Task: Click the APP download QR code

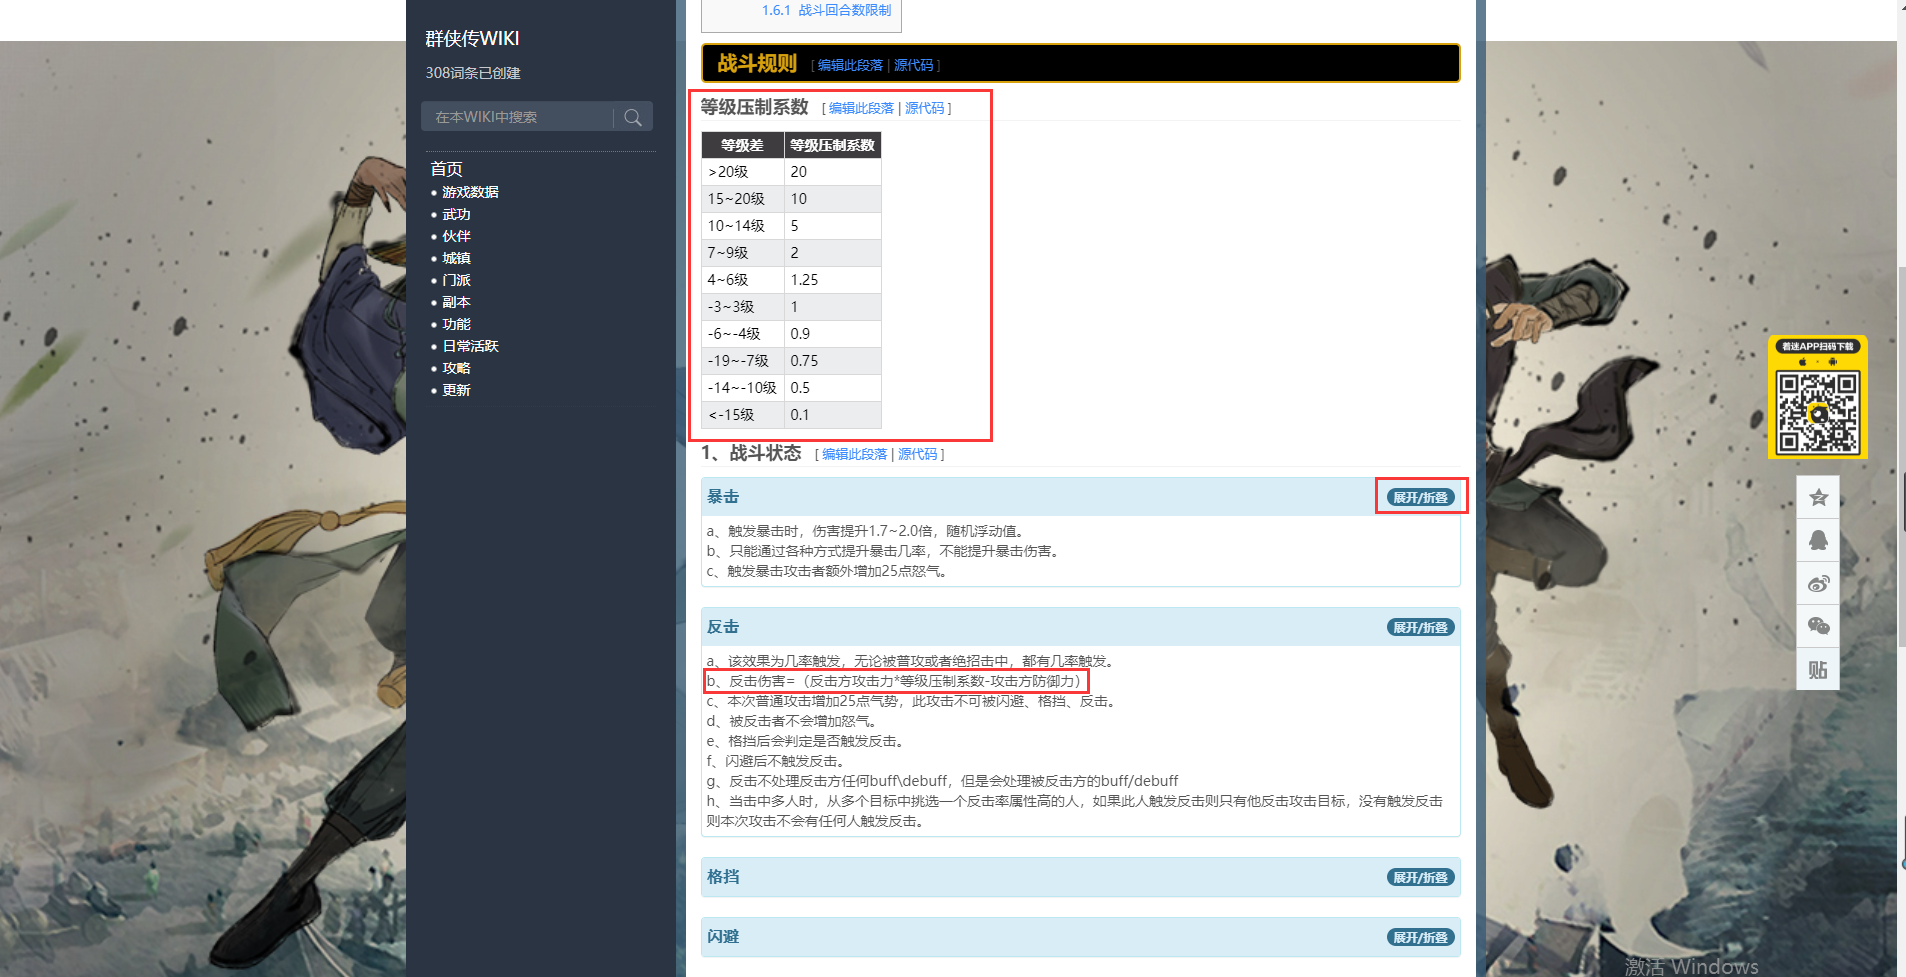Action: (x=1817, y=411)
